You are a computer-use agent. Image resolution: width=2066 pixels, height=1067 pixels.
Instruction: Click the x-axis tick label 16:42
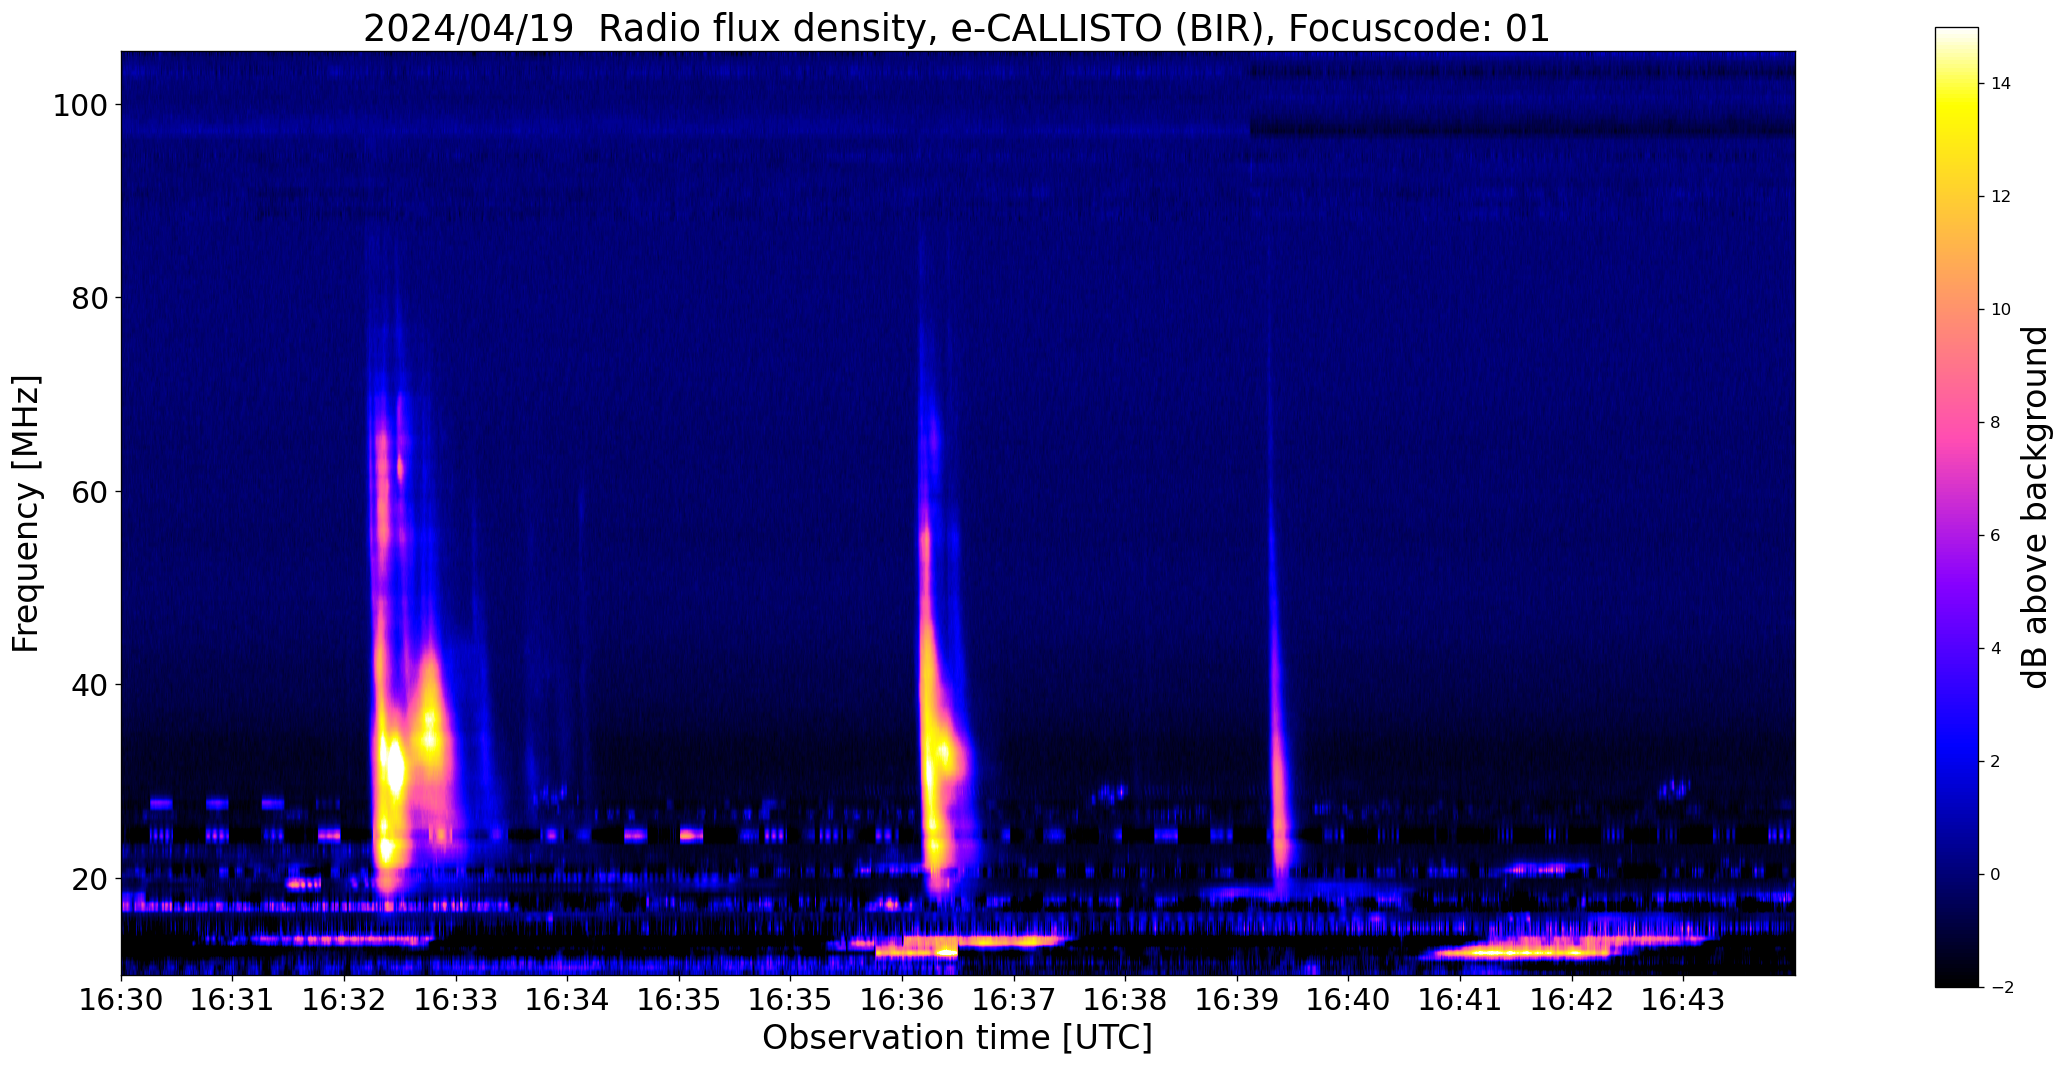(1572, 999)
